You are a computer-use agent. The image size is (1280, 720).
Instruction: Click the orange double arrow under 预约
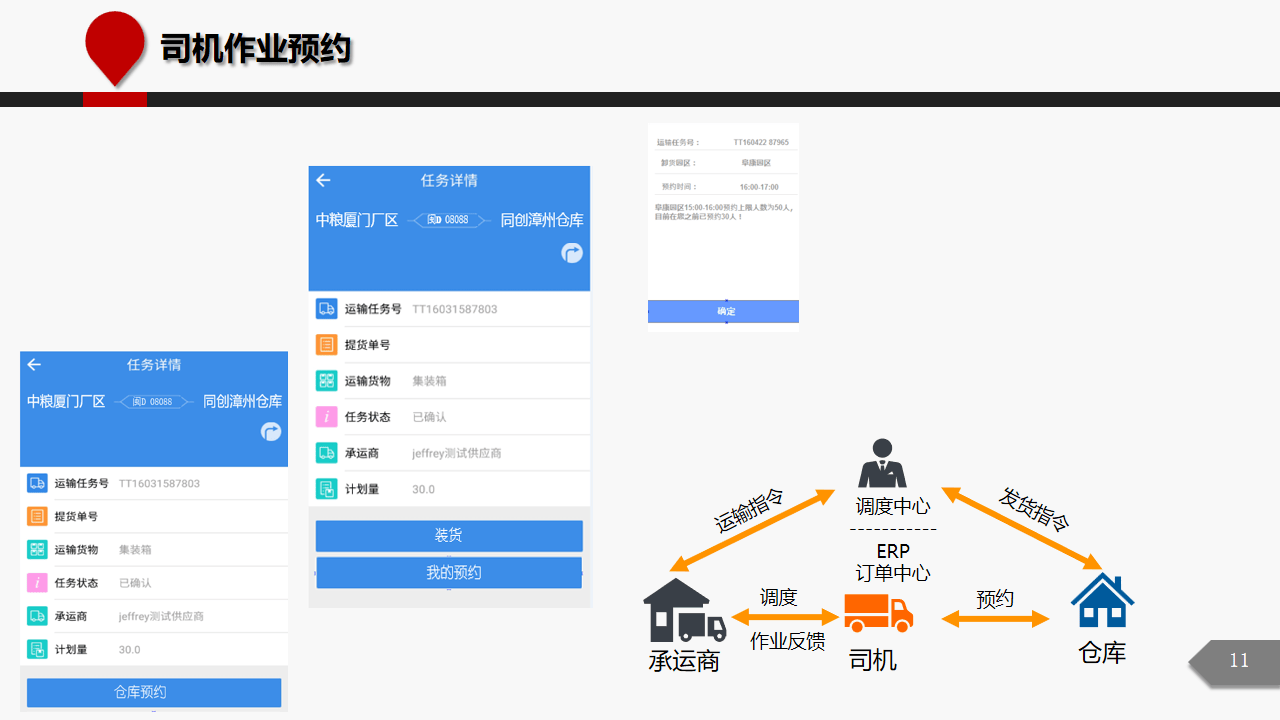click(995, 620)
